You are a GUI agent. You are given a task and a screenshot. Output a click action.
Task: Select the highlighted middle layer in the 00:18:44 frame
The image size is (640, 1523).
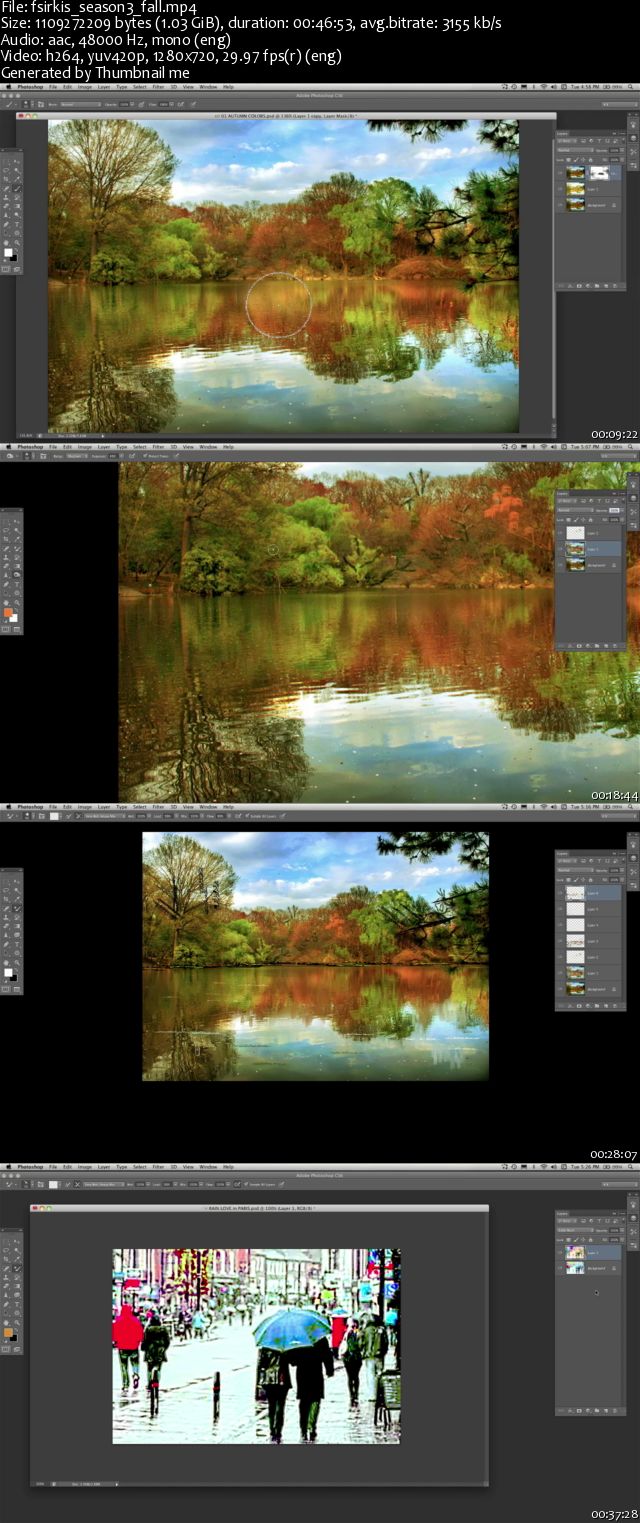point(588,549)
